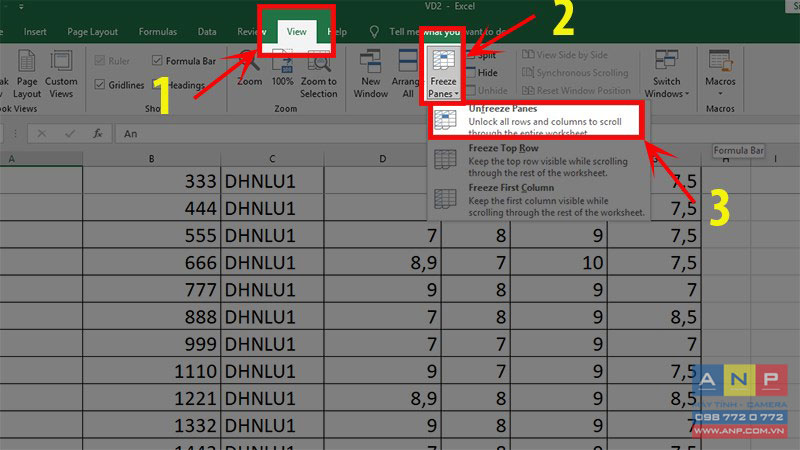The width and height of the screenshot is (800, 450).
Task: Click Reset Window Position
Action: (x=577, y=91)
